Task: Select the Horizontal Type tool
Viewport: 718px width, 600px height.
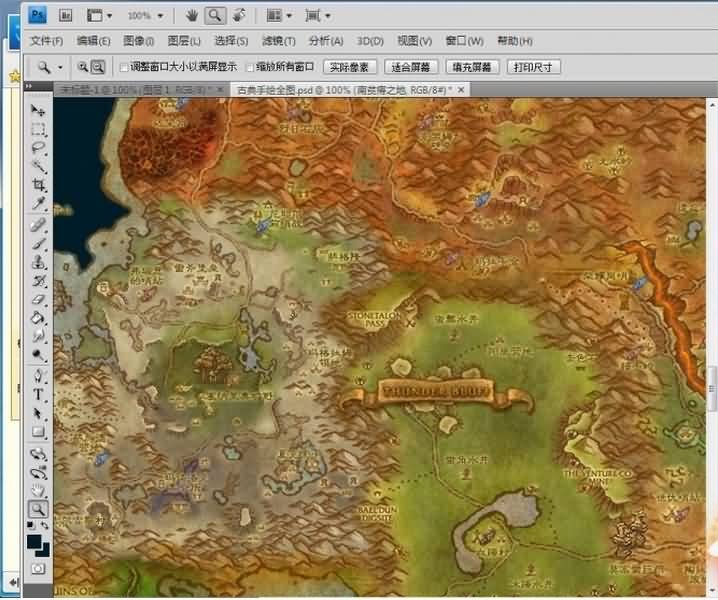Action: tap(38, 395)
